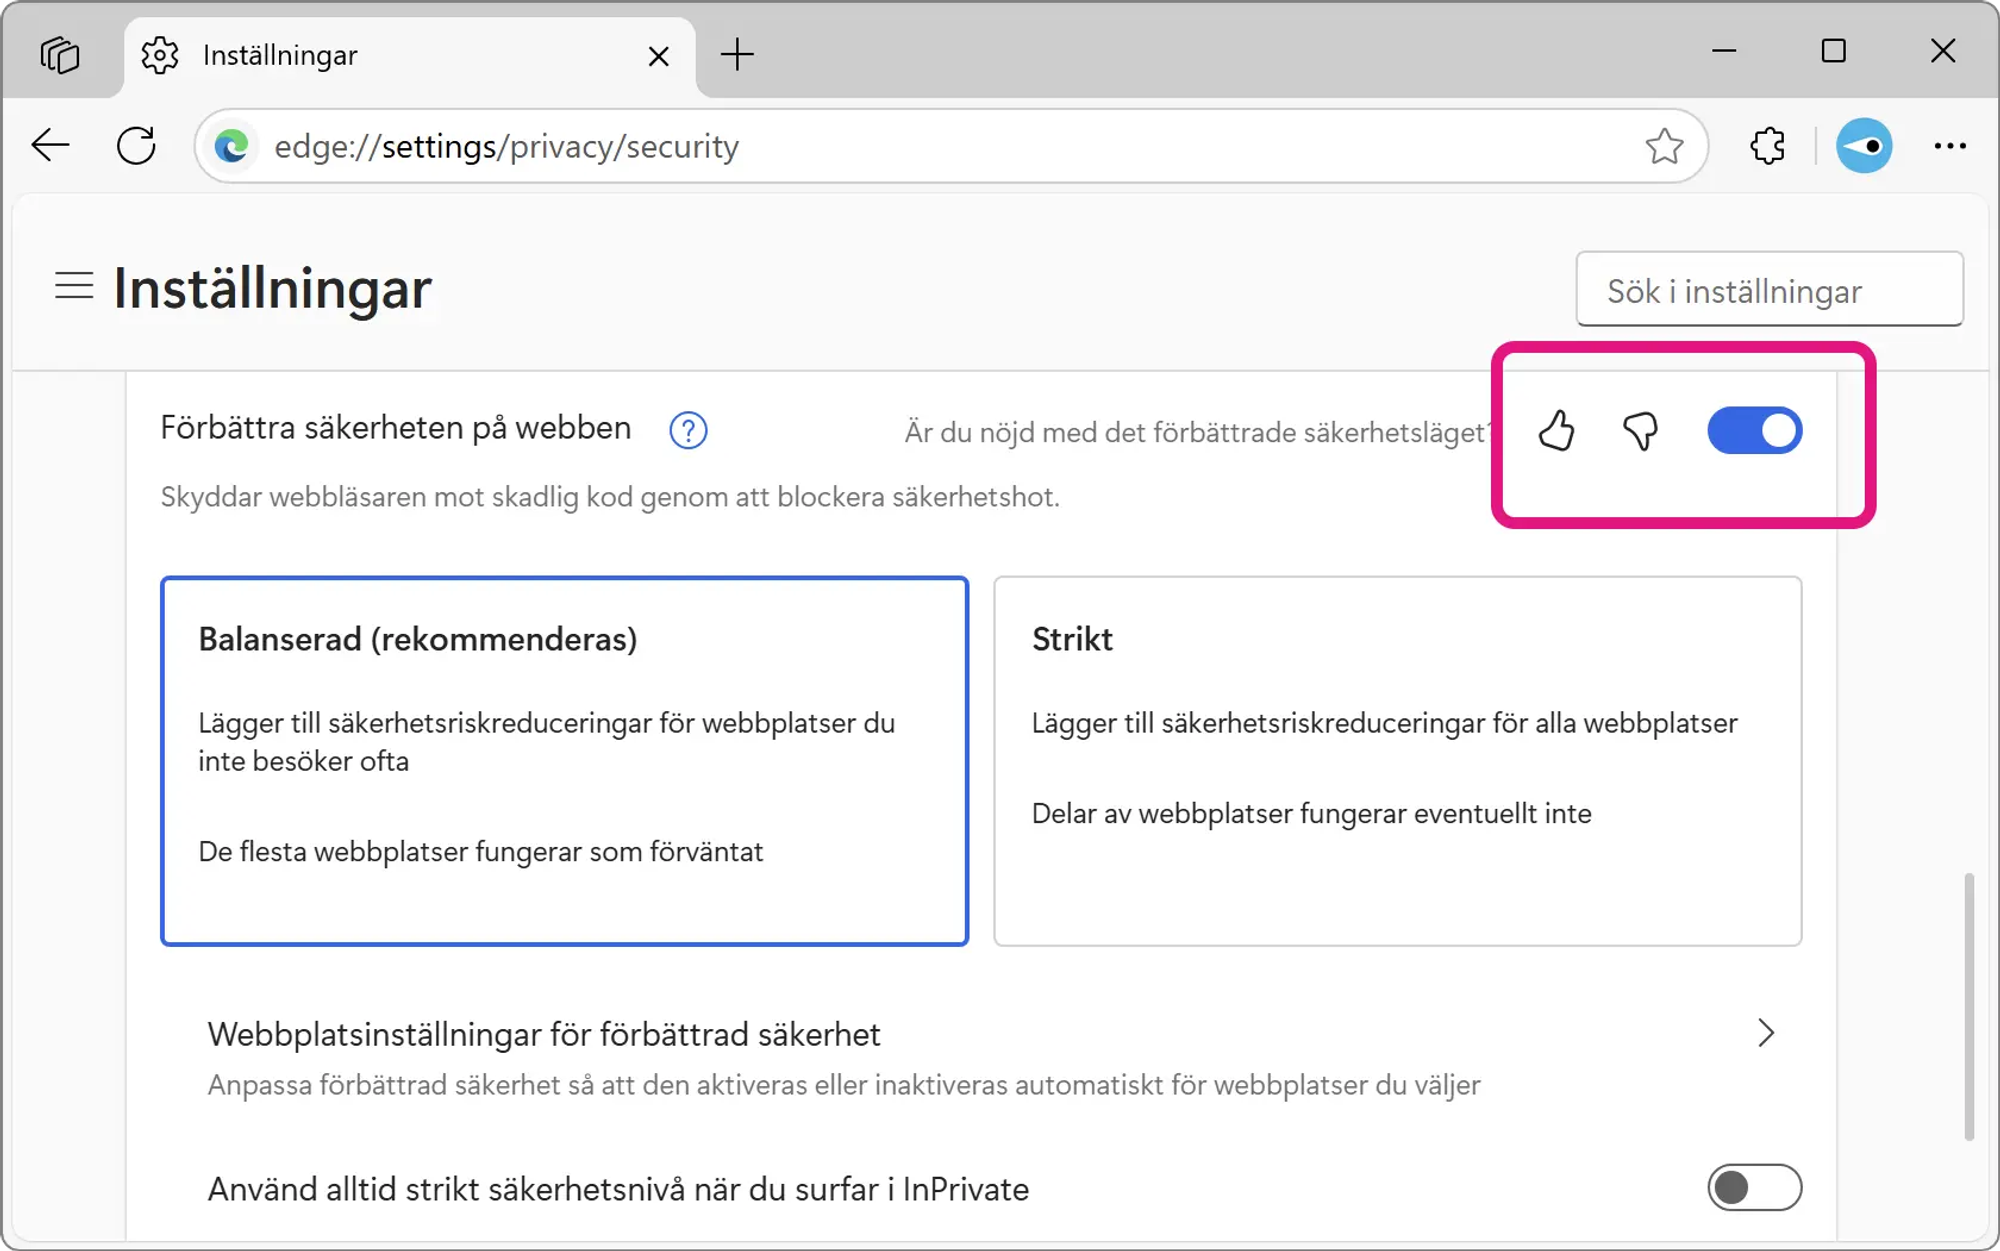Open the Inställningar hamburger navigation menu
2000x1251 pixels.
tap(74, 287)
